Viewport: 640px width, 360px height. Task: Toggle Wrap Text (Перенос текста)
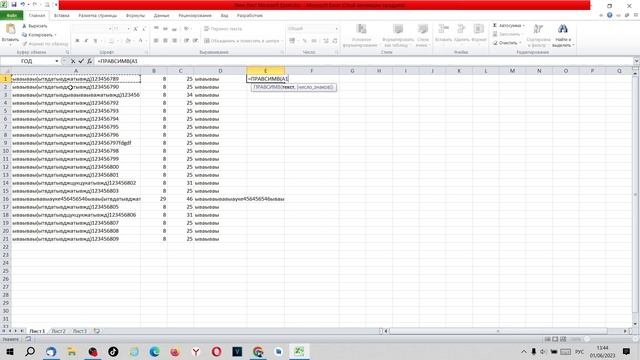pos(223,29)
